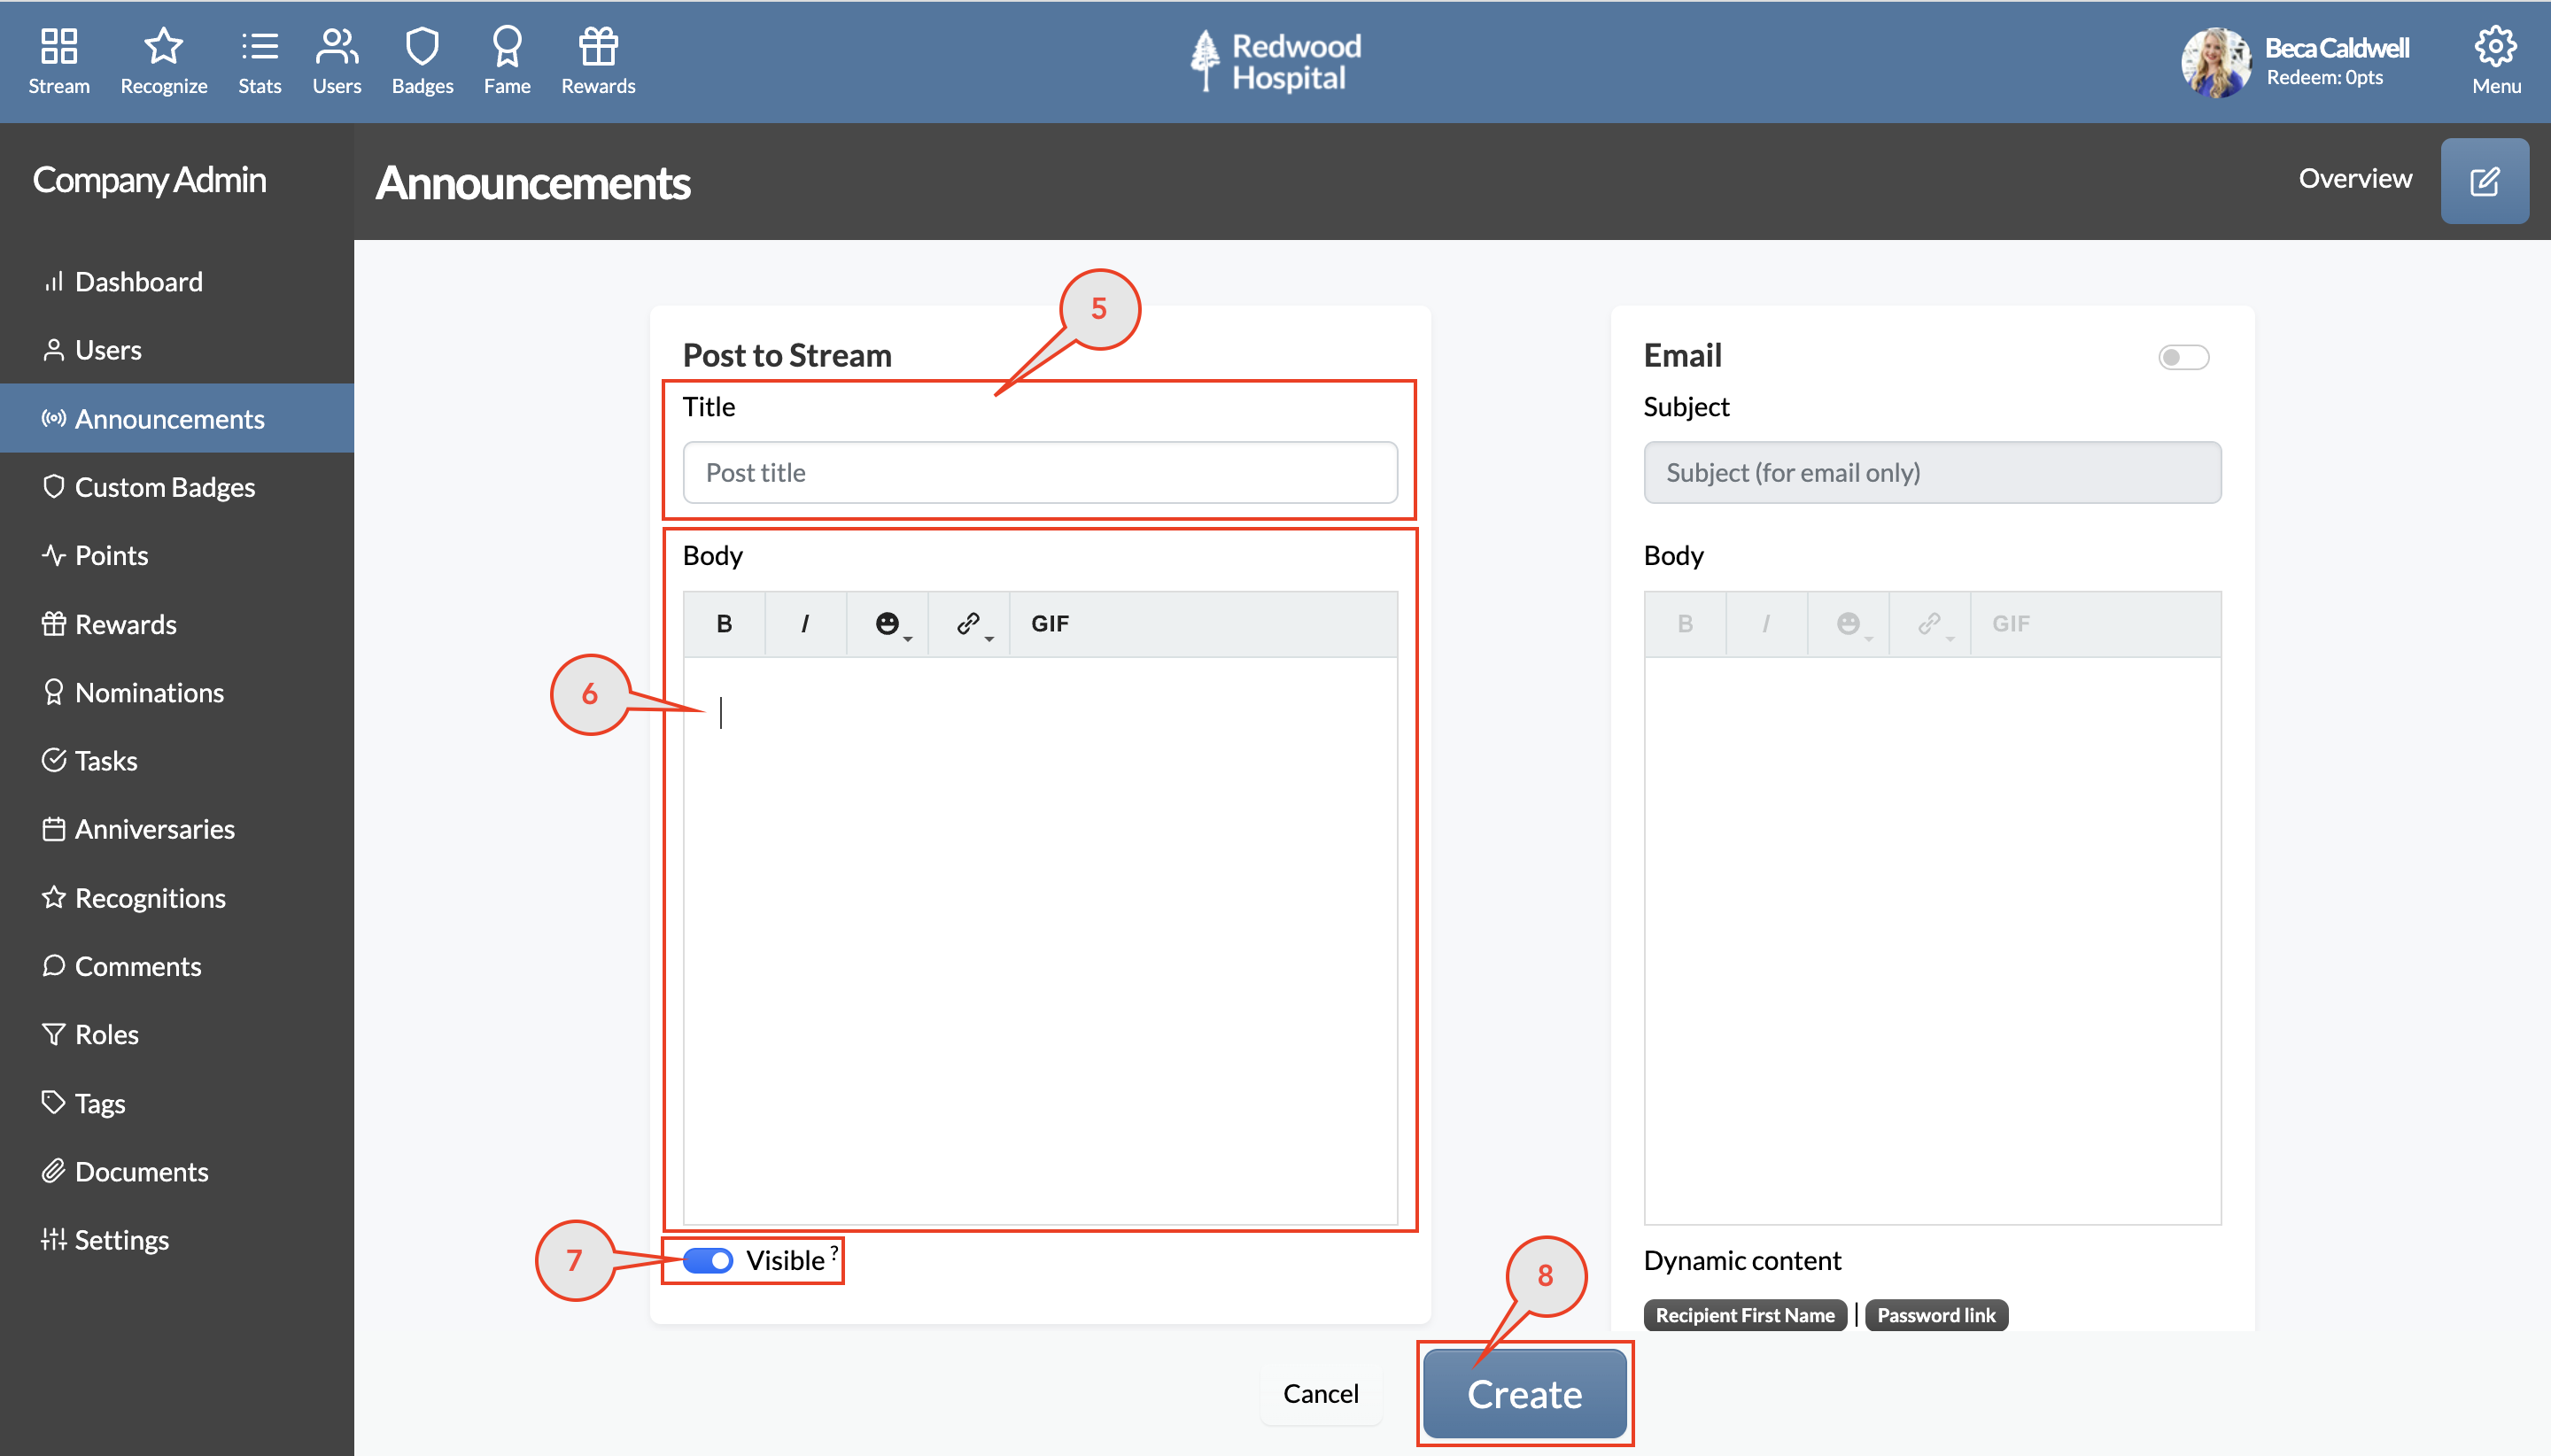2551x1456 pixels.
Task: Apply italic formatting in post body
Action: coord(805,623)
